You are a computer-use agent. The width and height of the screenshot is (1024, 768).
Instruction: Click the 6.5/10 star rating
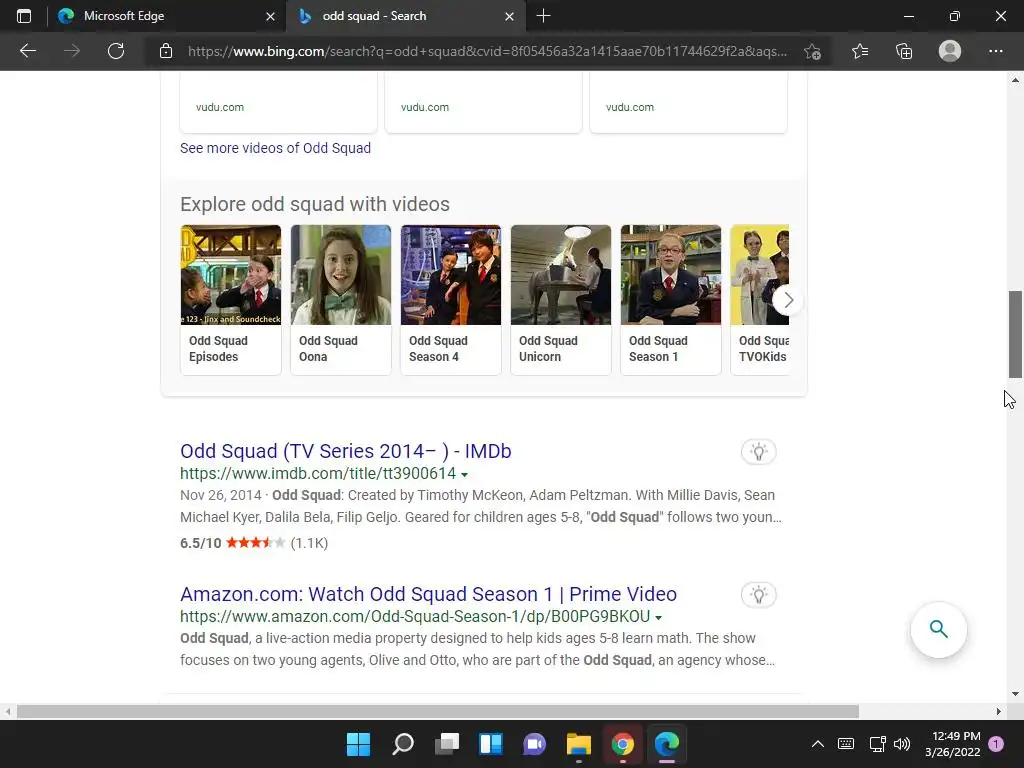[x=254, y=543]
